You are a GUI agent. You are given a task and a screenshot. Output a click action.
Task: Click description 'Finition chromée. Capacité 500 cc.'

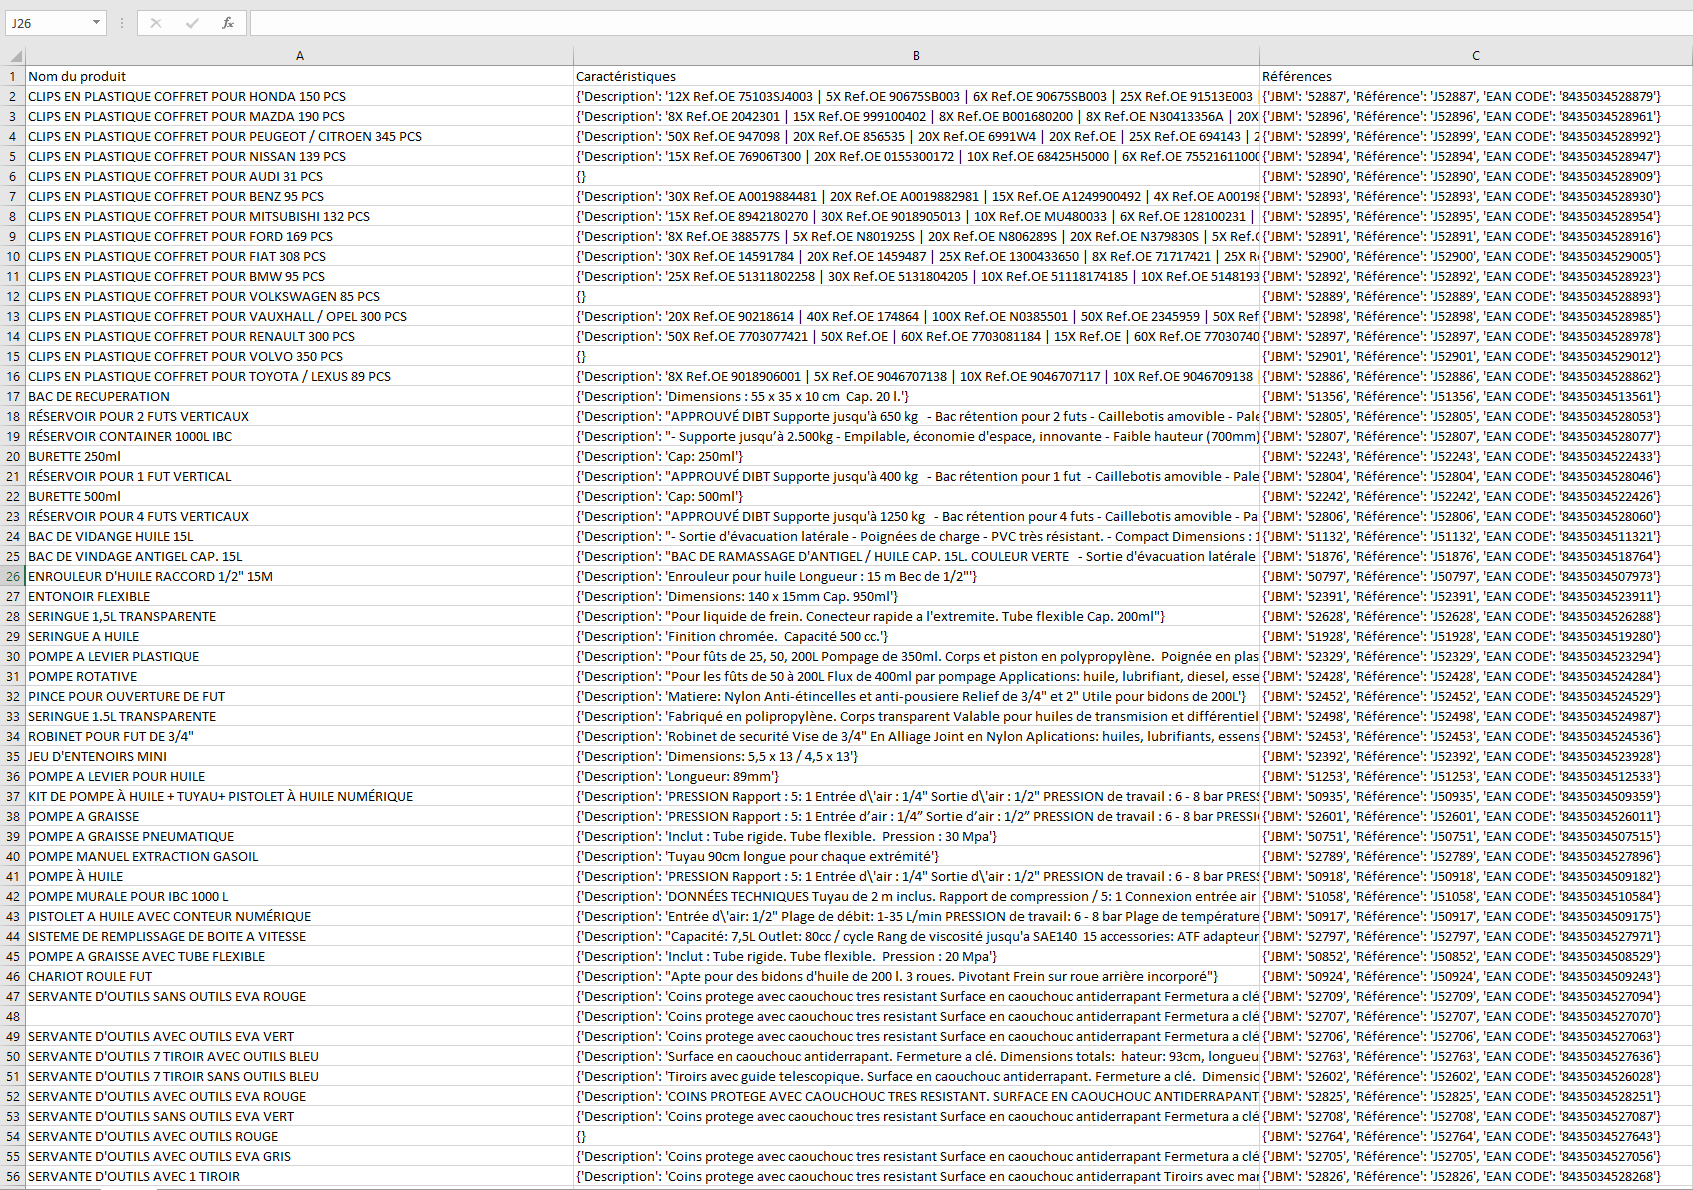916,636
